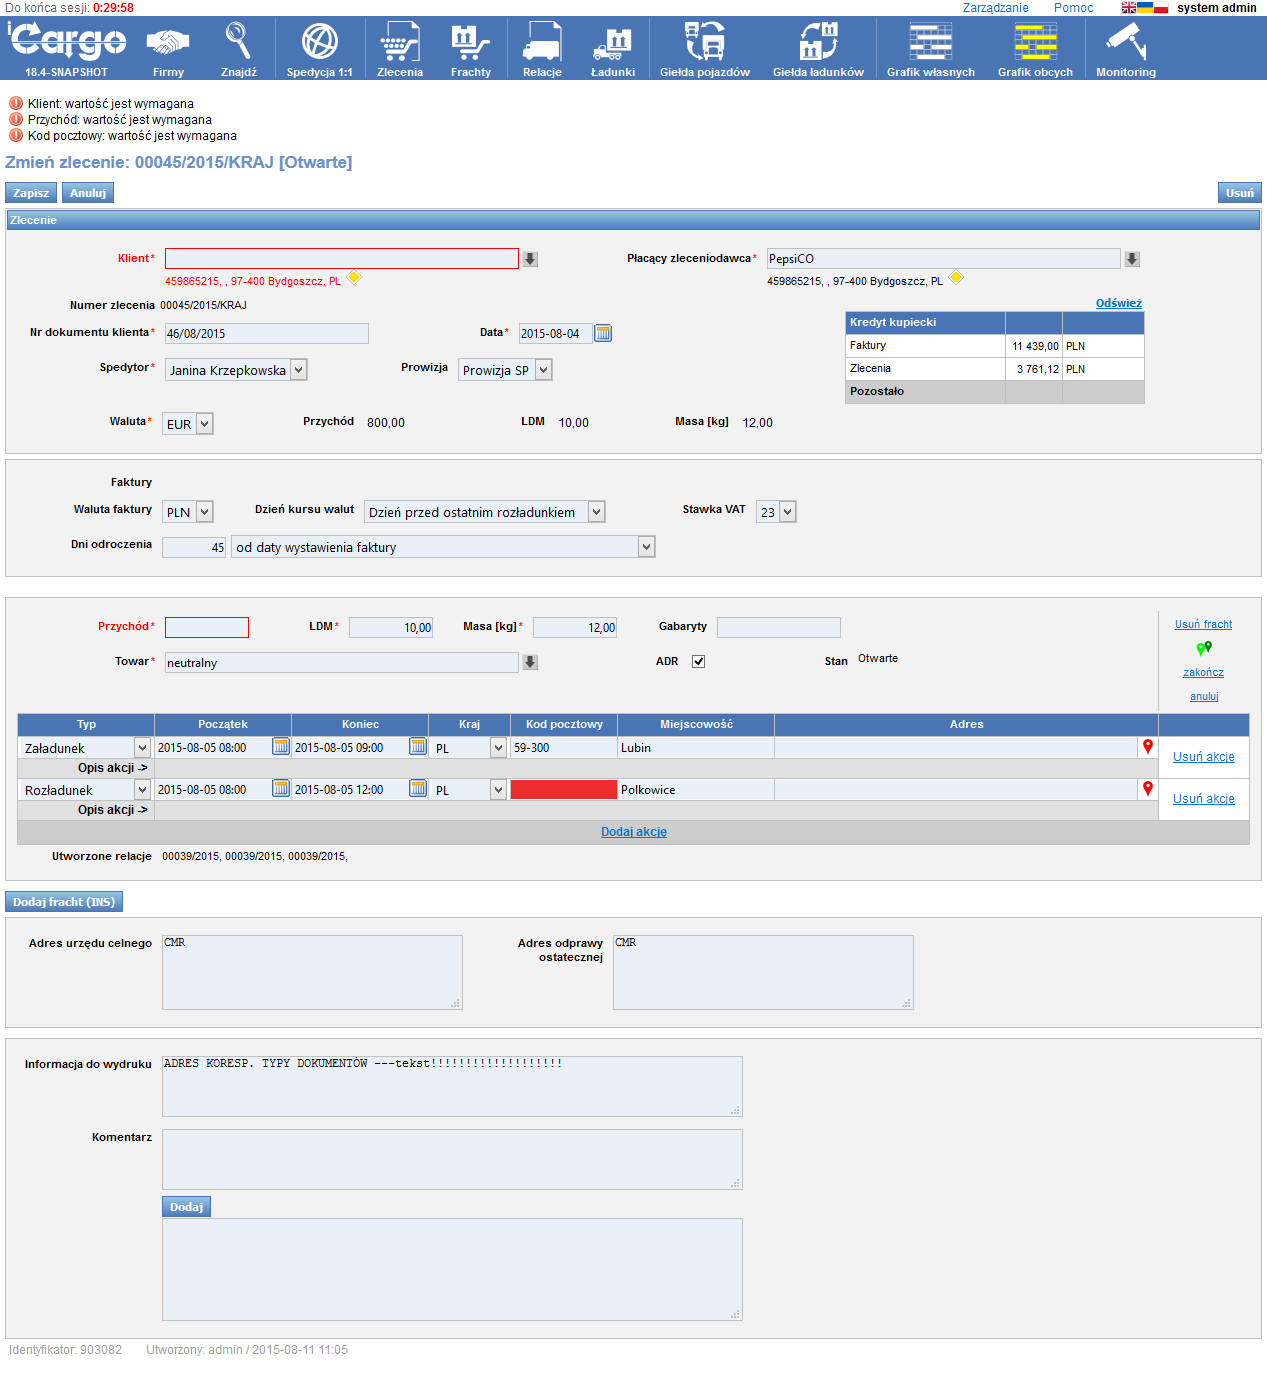The width and height of the screenshot is (1267, 1399).
Task: Click the Grafik własnych schedule icon
Action: [930, 43]
